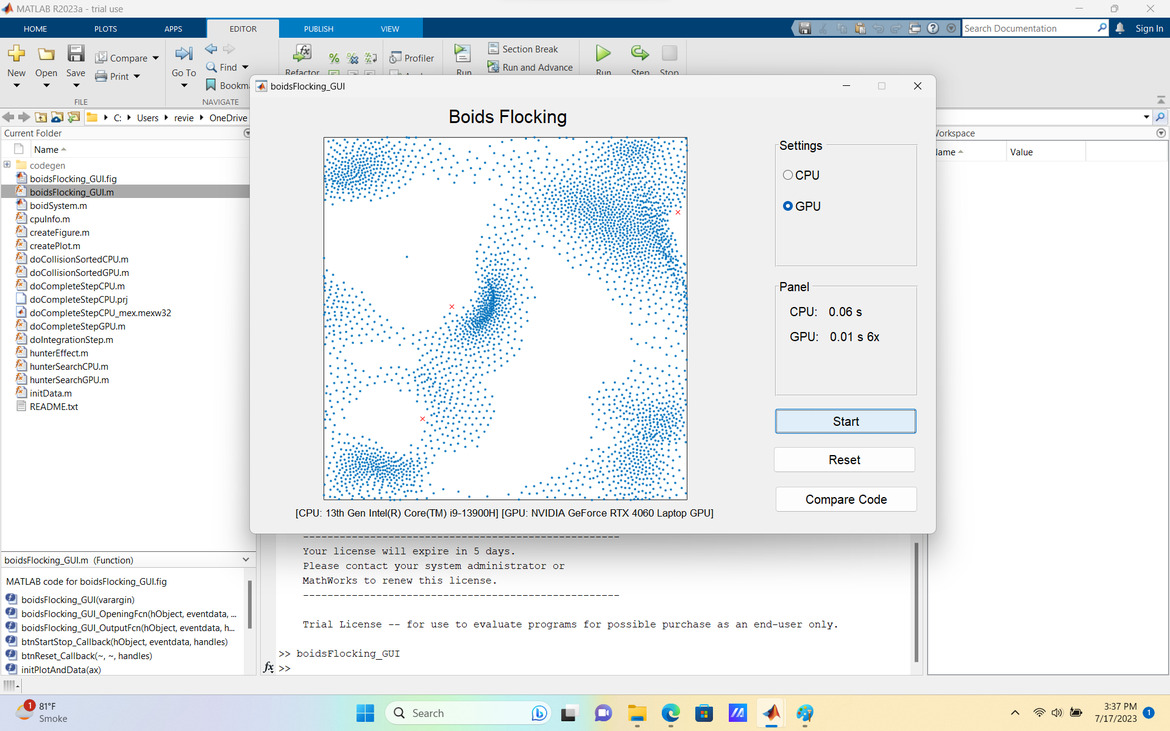Click the Print icon in the toolstrip

(101, 76)
